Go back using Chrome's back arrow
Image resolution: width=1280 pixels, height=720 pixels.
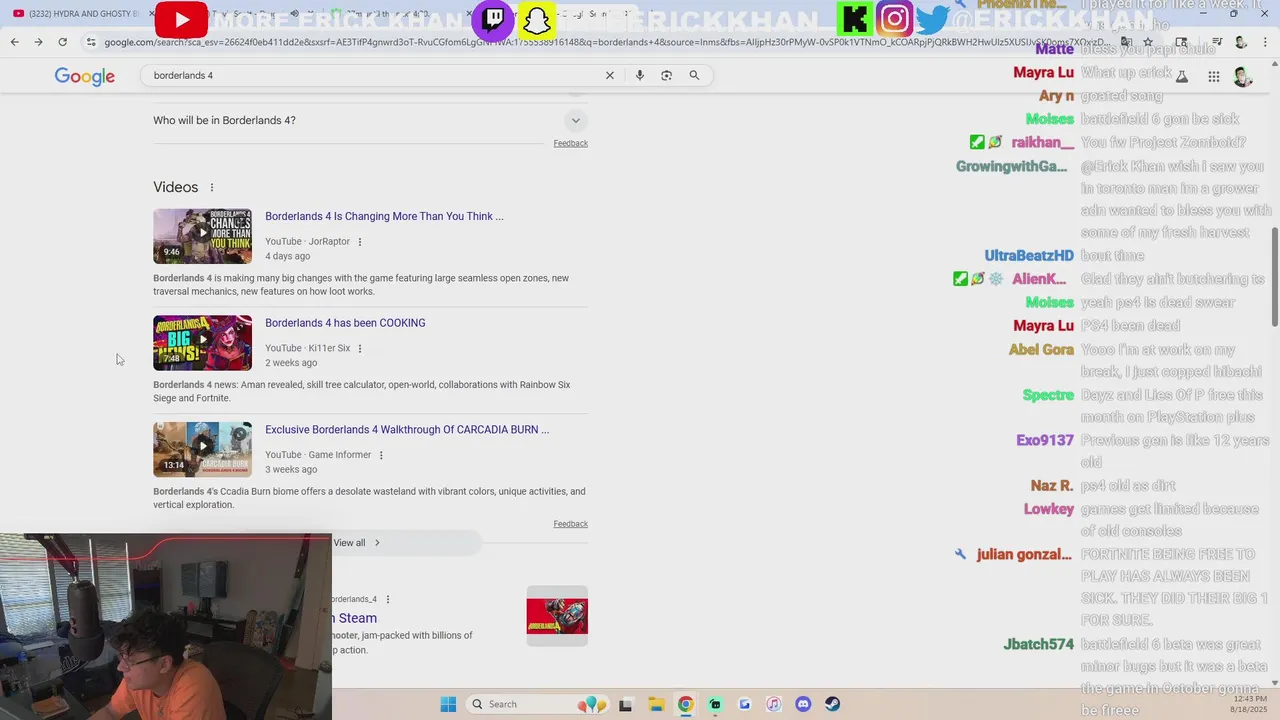(x=14, y=42)
